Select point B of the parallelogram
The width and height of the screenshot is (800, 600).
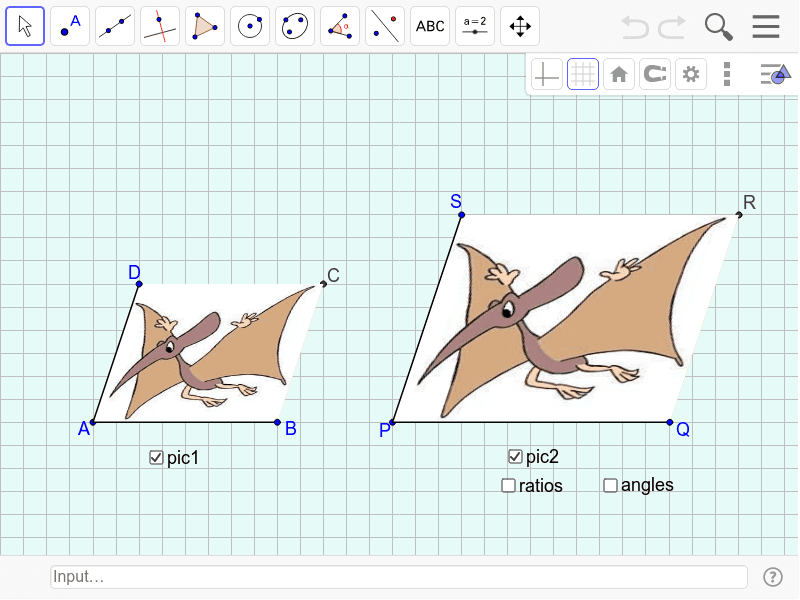pos(277,422)
